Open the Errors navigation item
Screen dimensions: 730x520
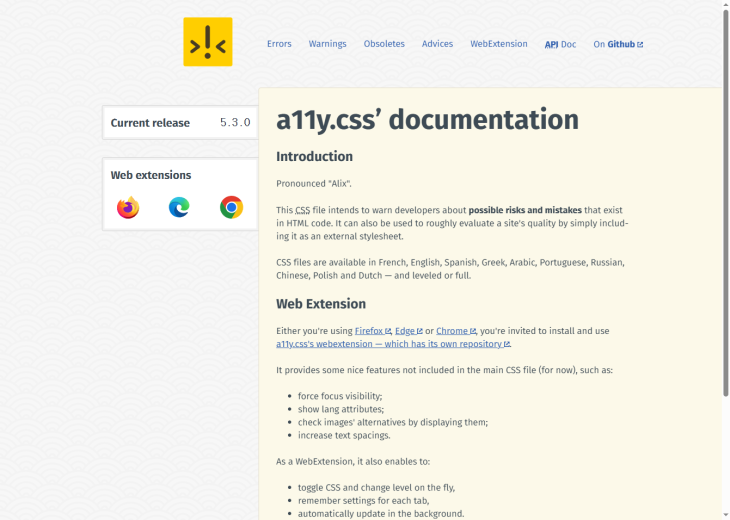(x=279, y=44)
